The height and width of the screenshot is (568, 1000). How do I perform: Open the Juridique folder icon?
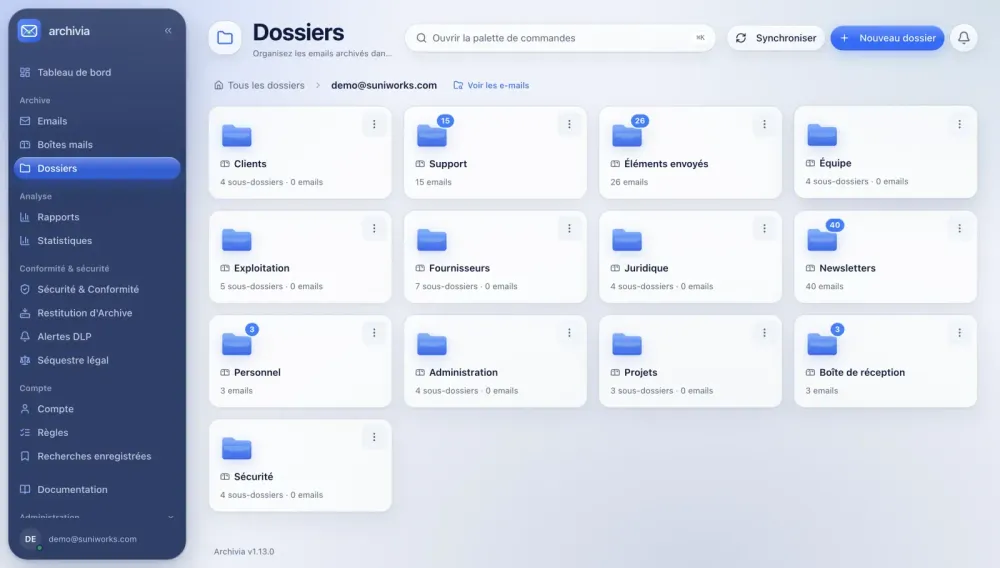tap(627, 240)
